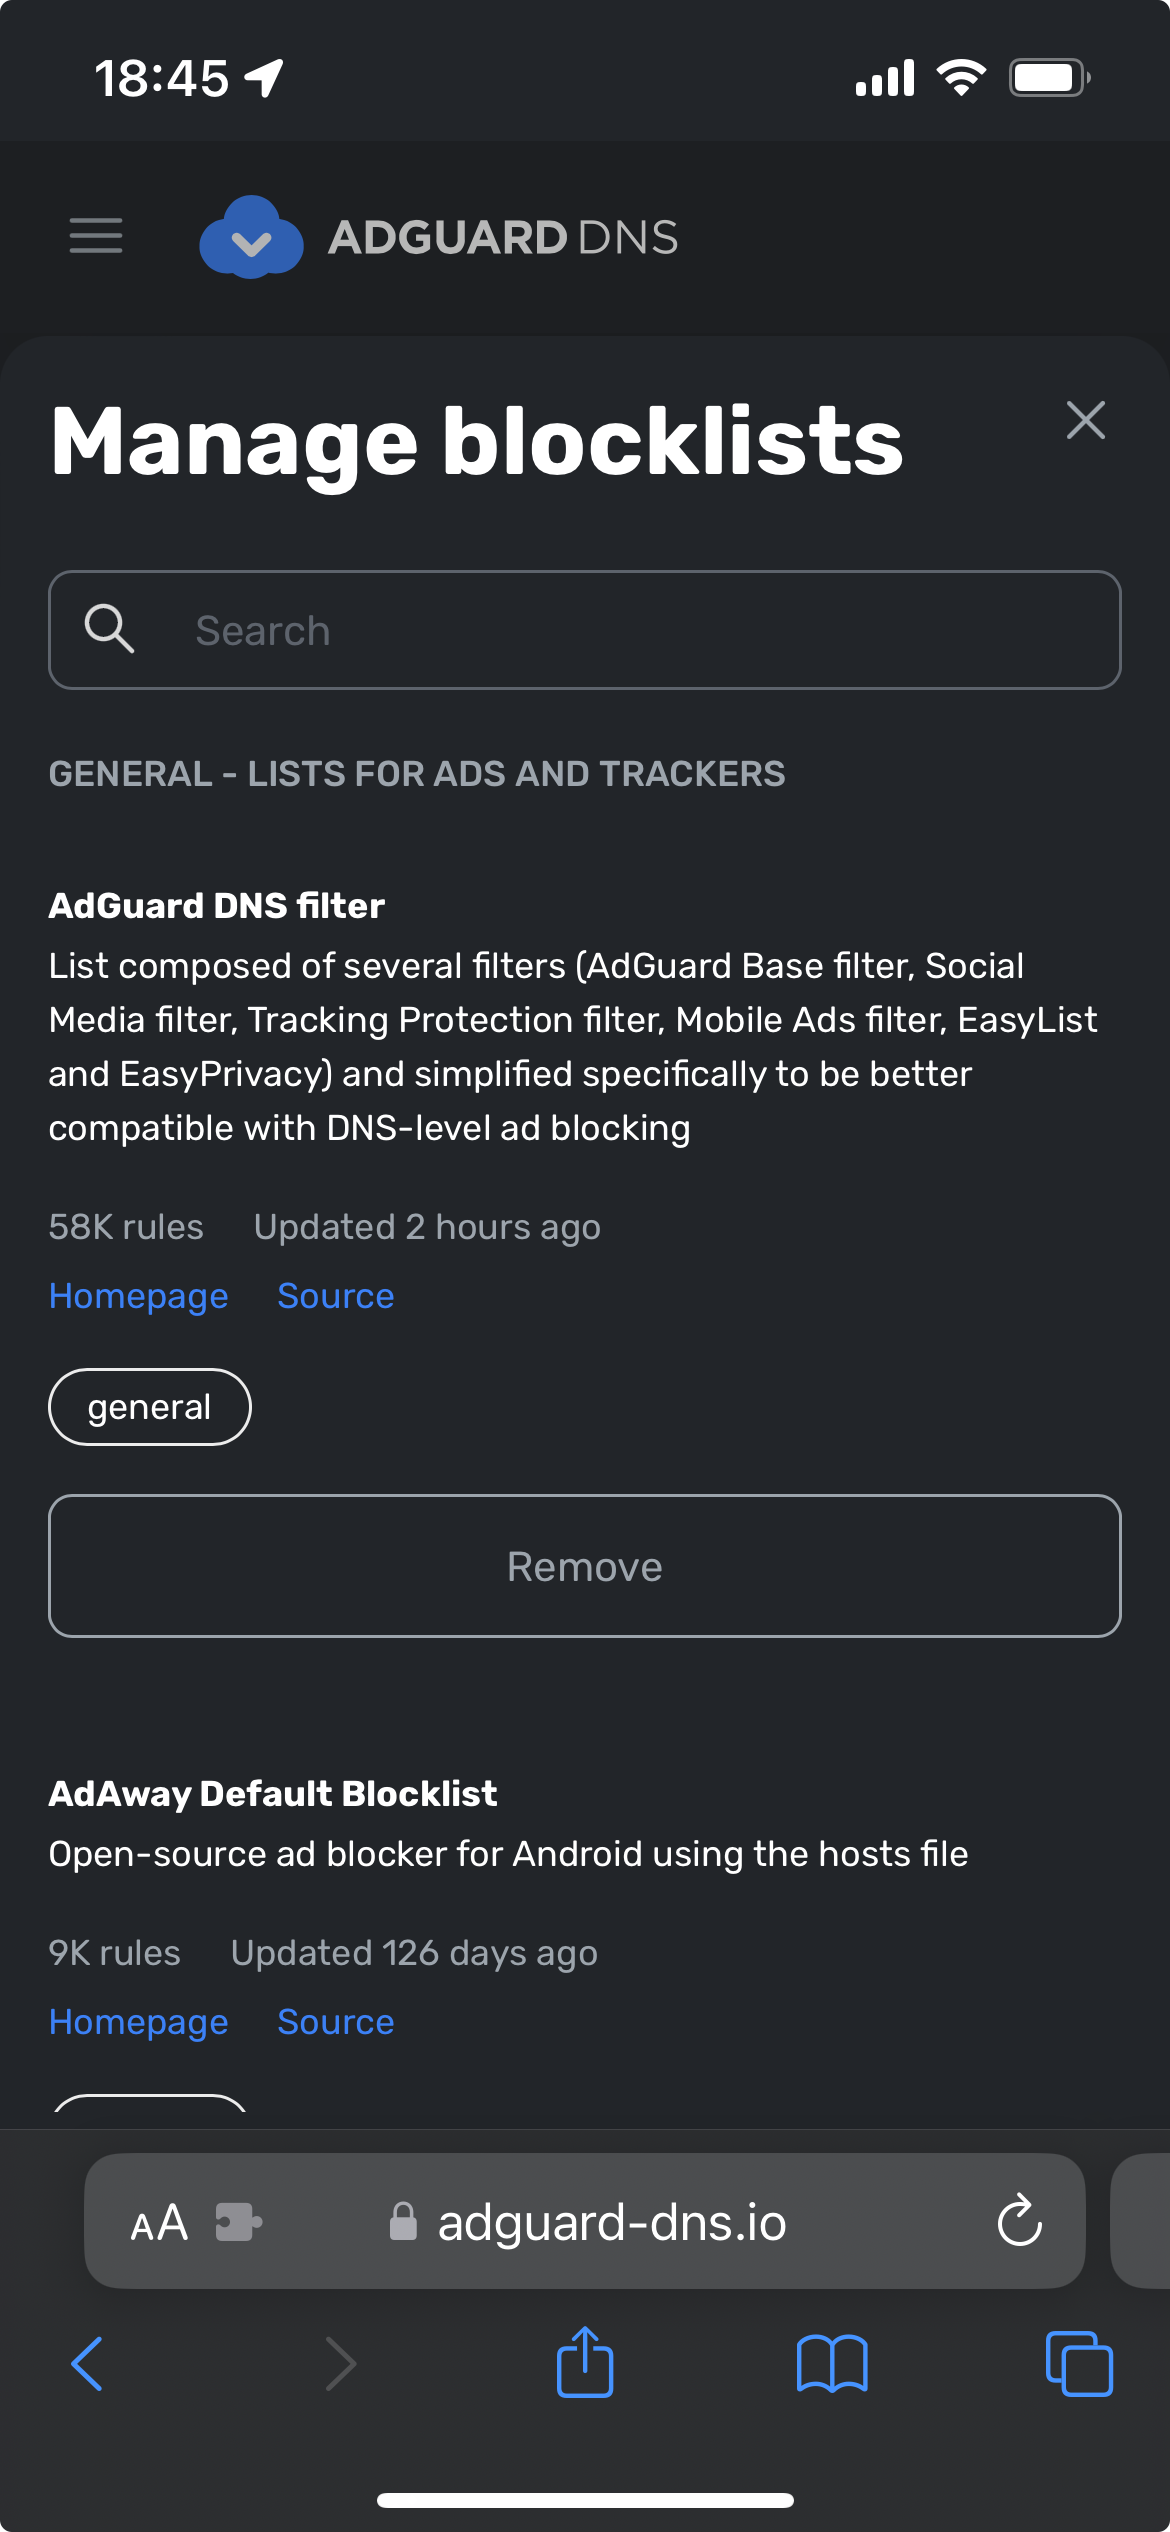Image resolution: width=1170 pixels, height=2532 pixels.
Task: Open the Safari extensions puzzle icon
Action: click(237, 2222)
